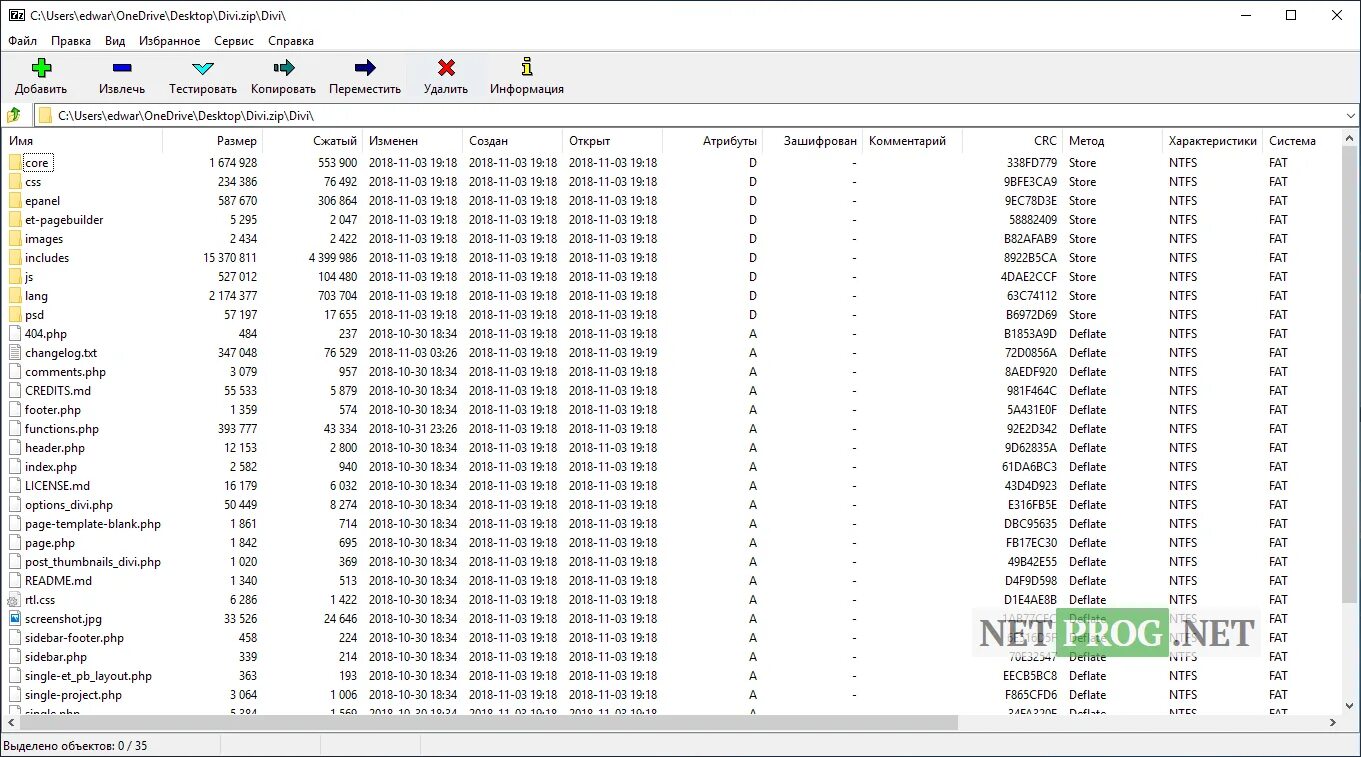Screen dimensions: 1361x757
Task: Select the footer.php file name
Action: (53, 410)
